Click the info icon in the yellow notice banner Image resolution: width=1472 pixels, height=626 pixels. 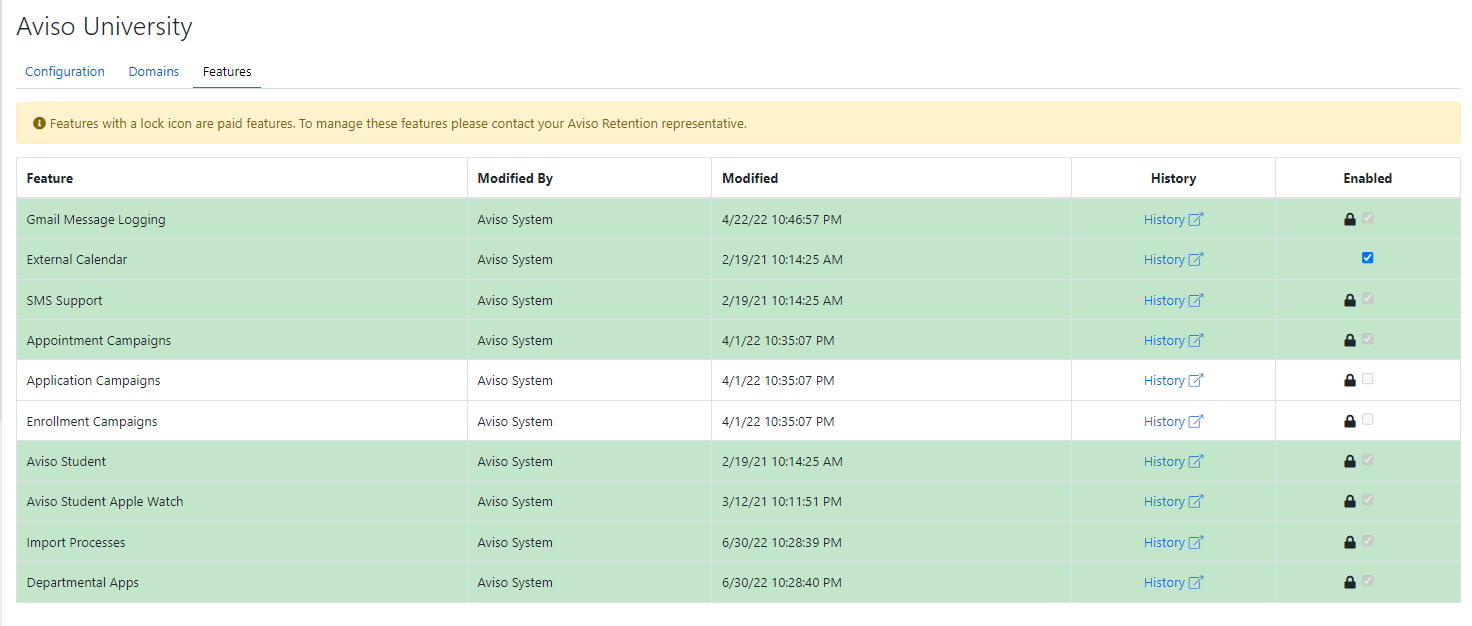(x=39, y=124)
